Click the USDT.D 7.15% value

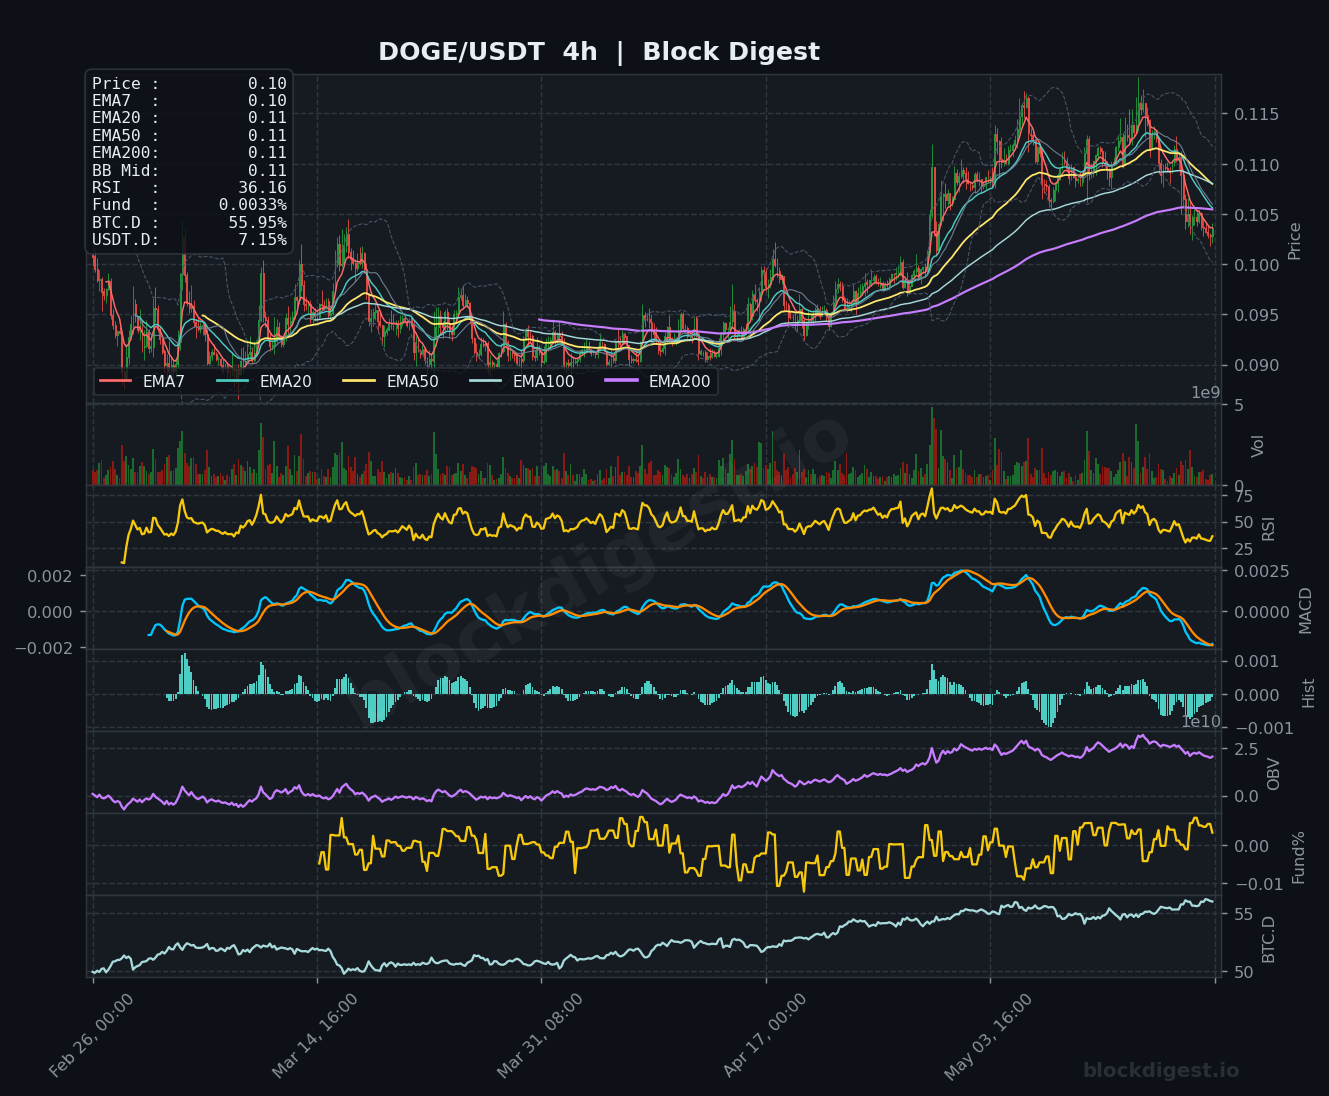(x=262, y=240)
